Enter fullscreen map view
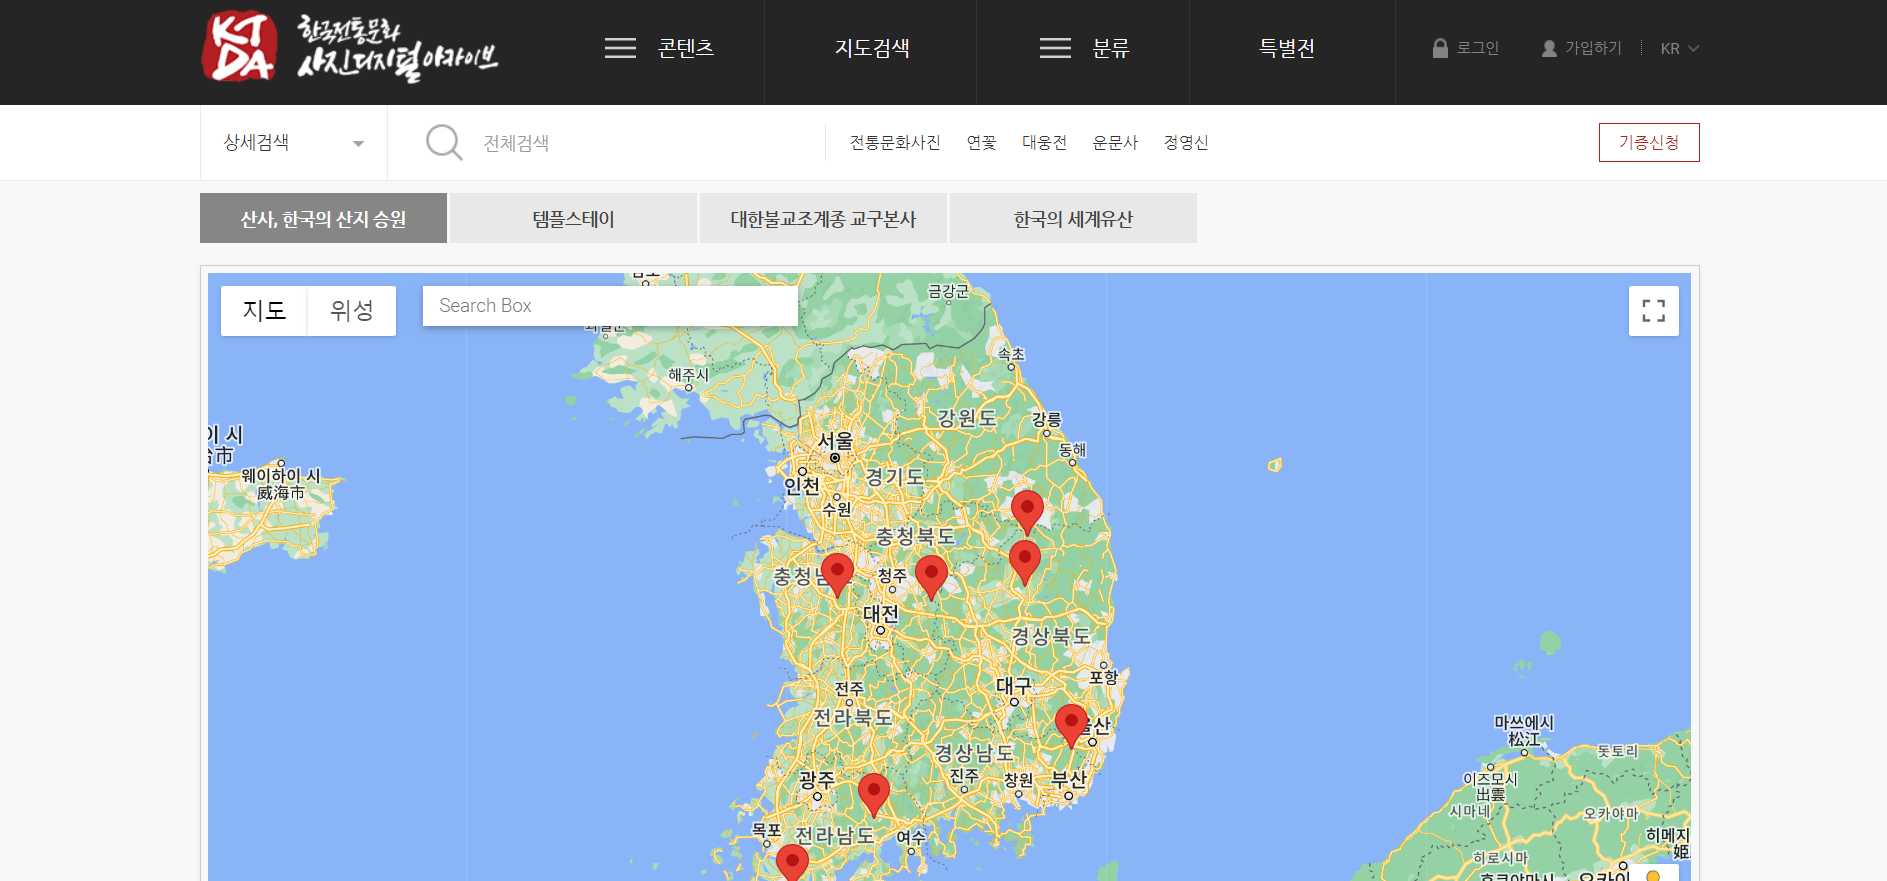The image size is (1887, 881). [1653, 311]
